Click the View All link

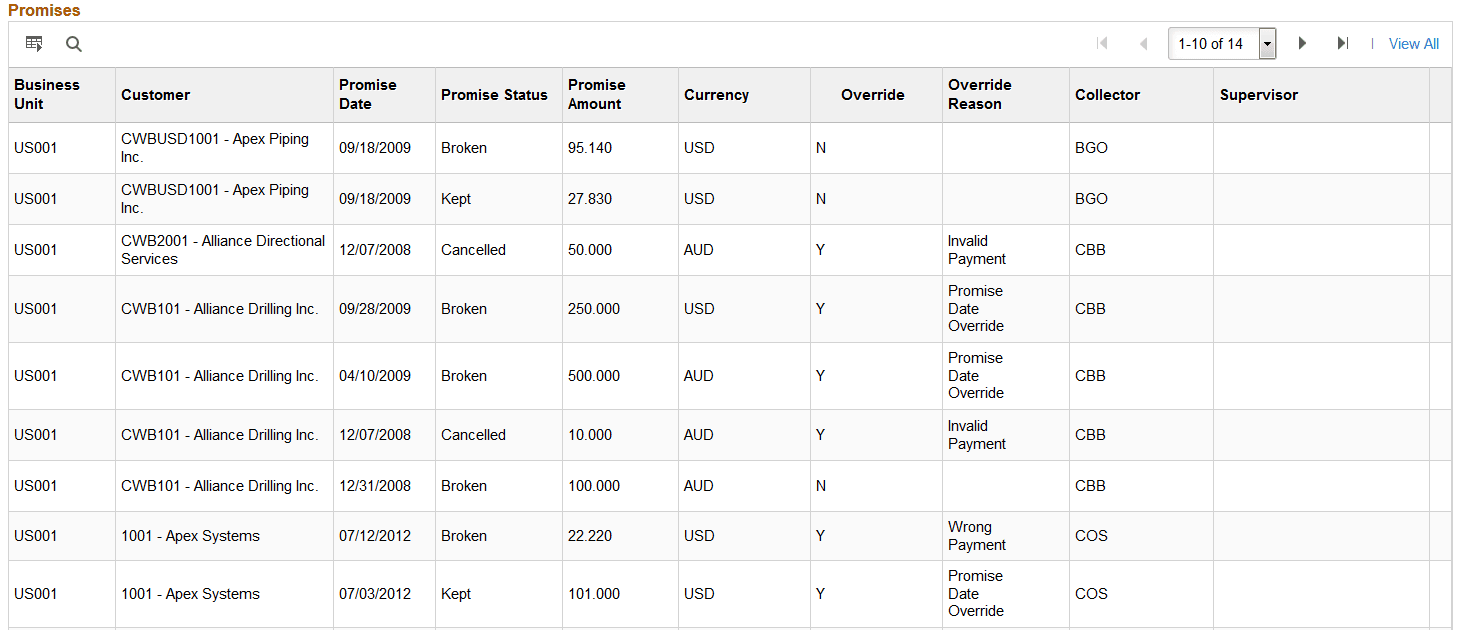click(x=1413, y=44)
